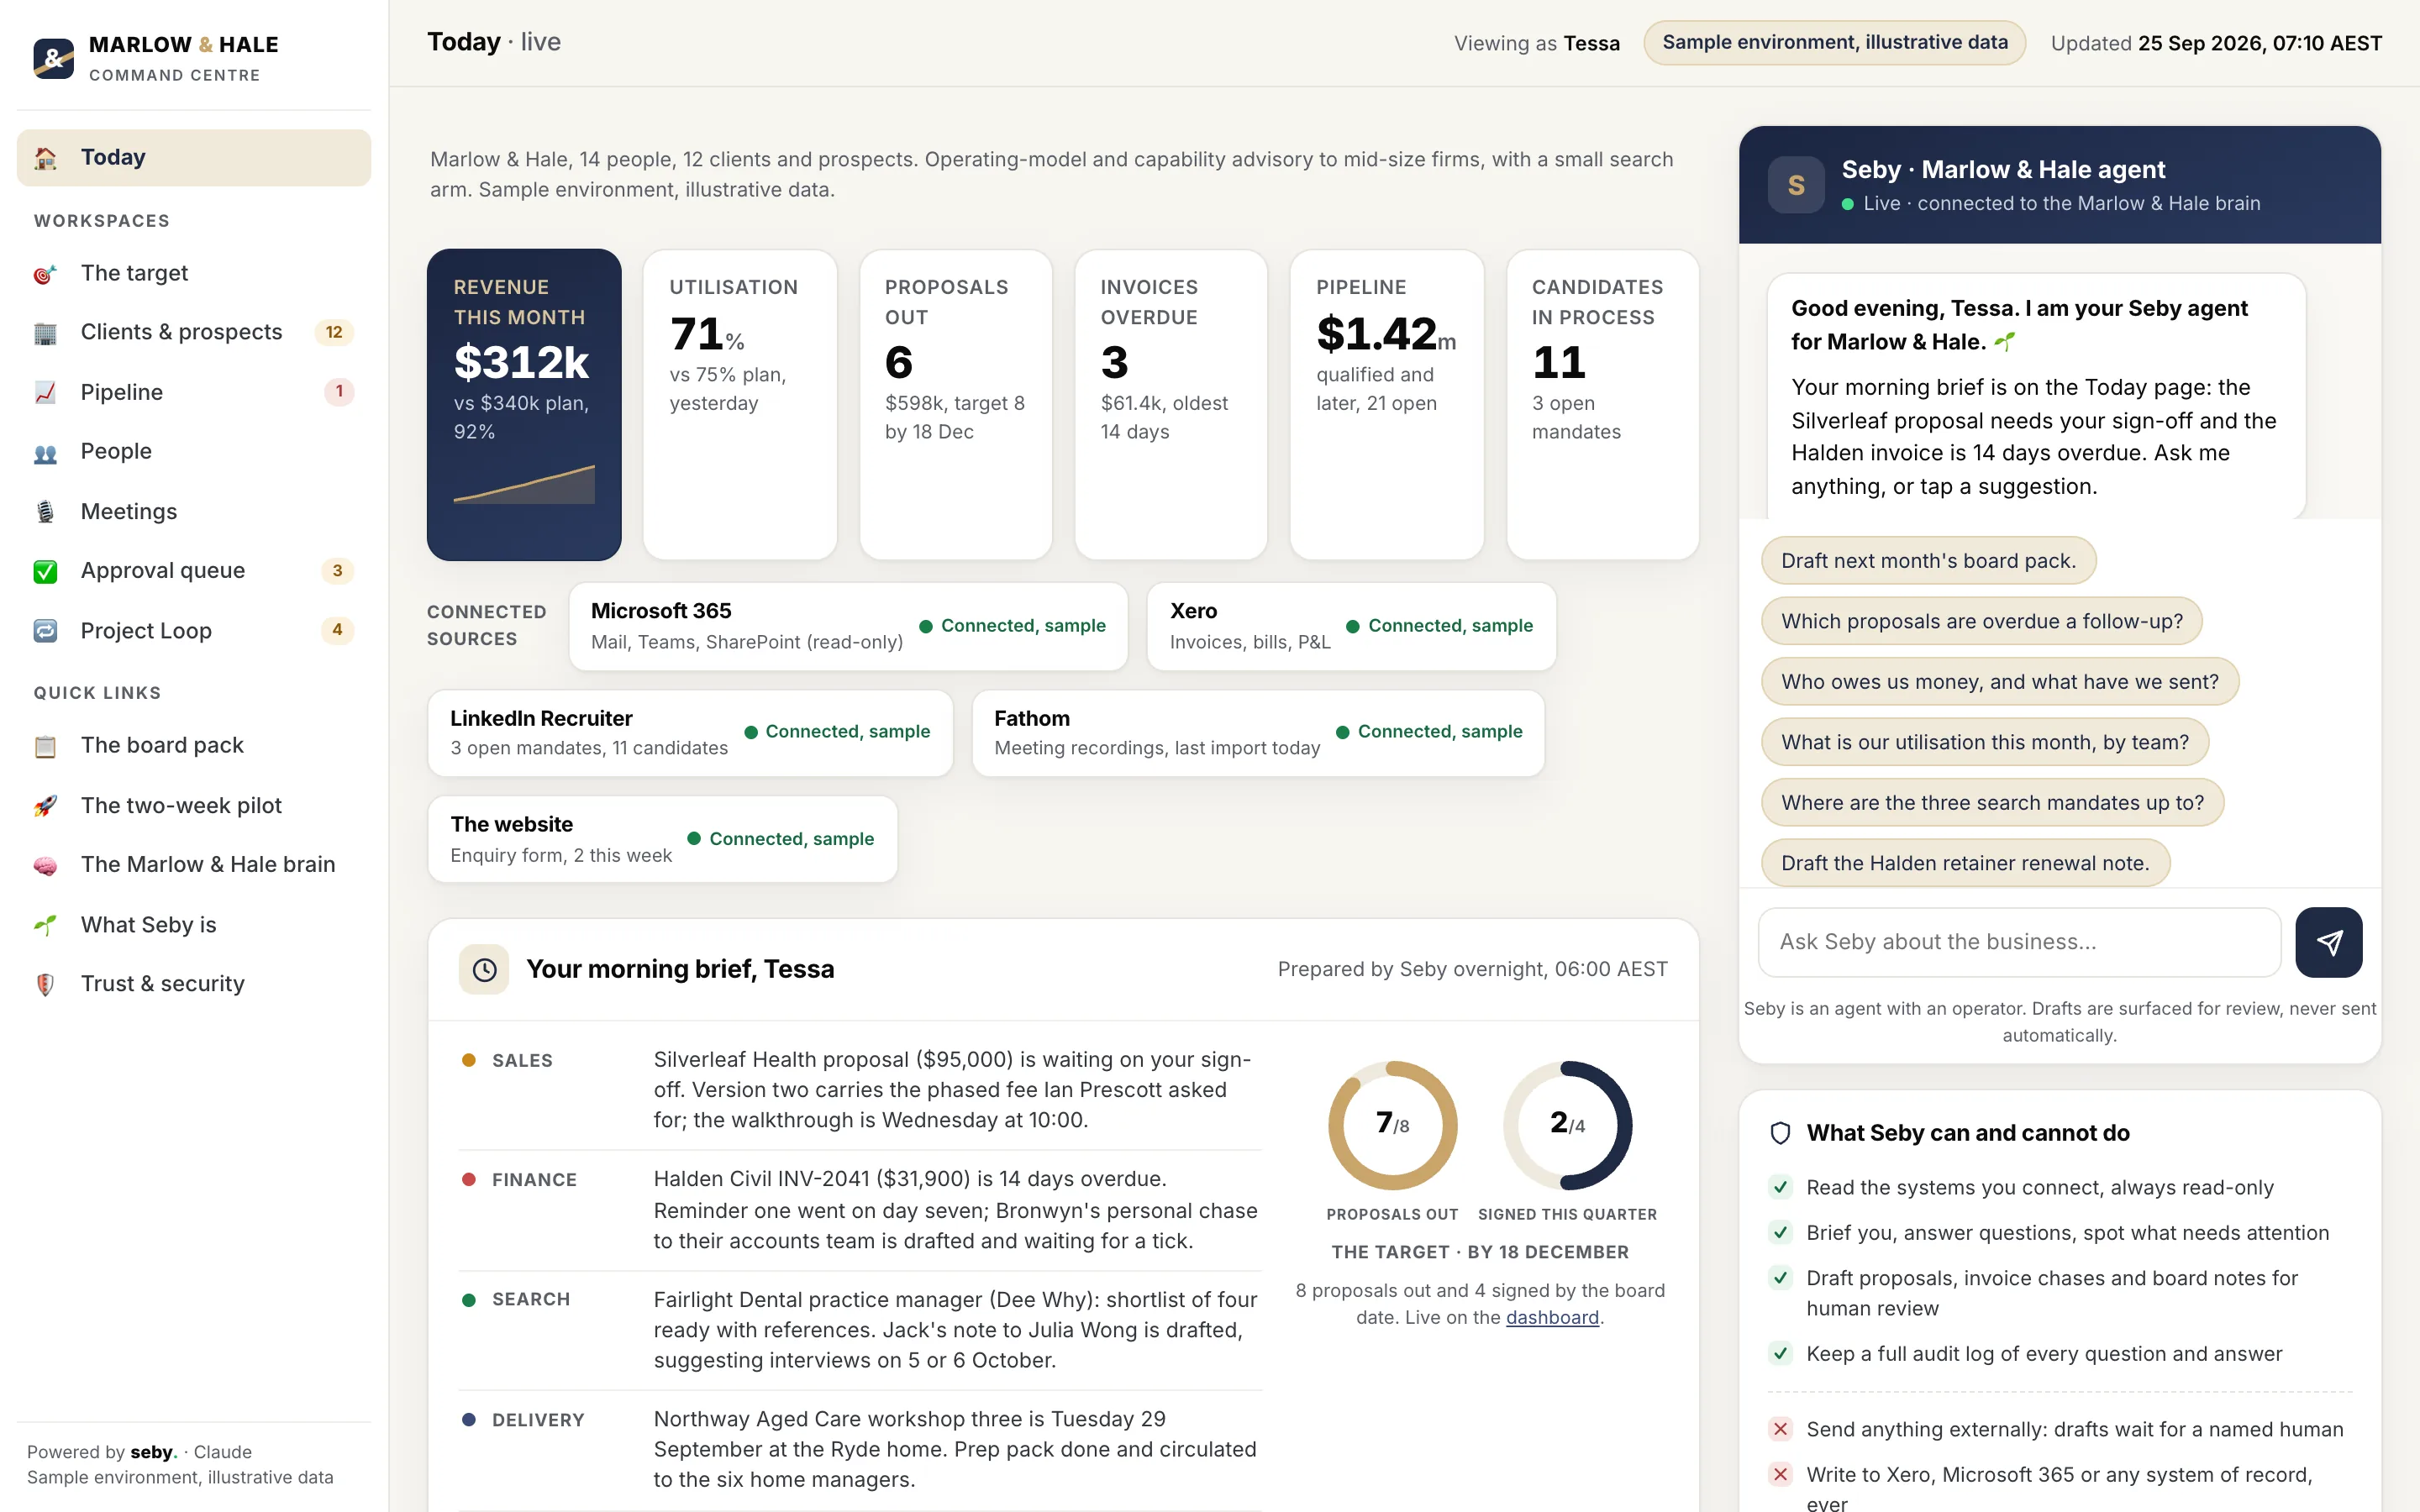This screenshot has width=2420, height=1512.
Task: Click the dartboard icon for The target
Action: pyautogui.click(x=45, y=274)
